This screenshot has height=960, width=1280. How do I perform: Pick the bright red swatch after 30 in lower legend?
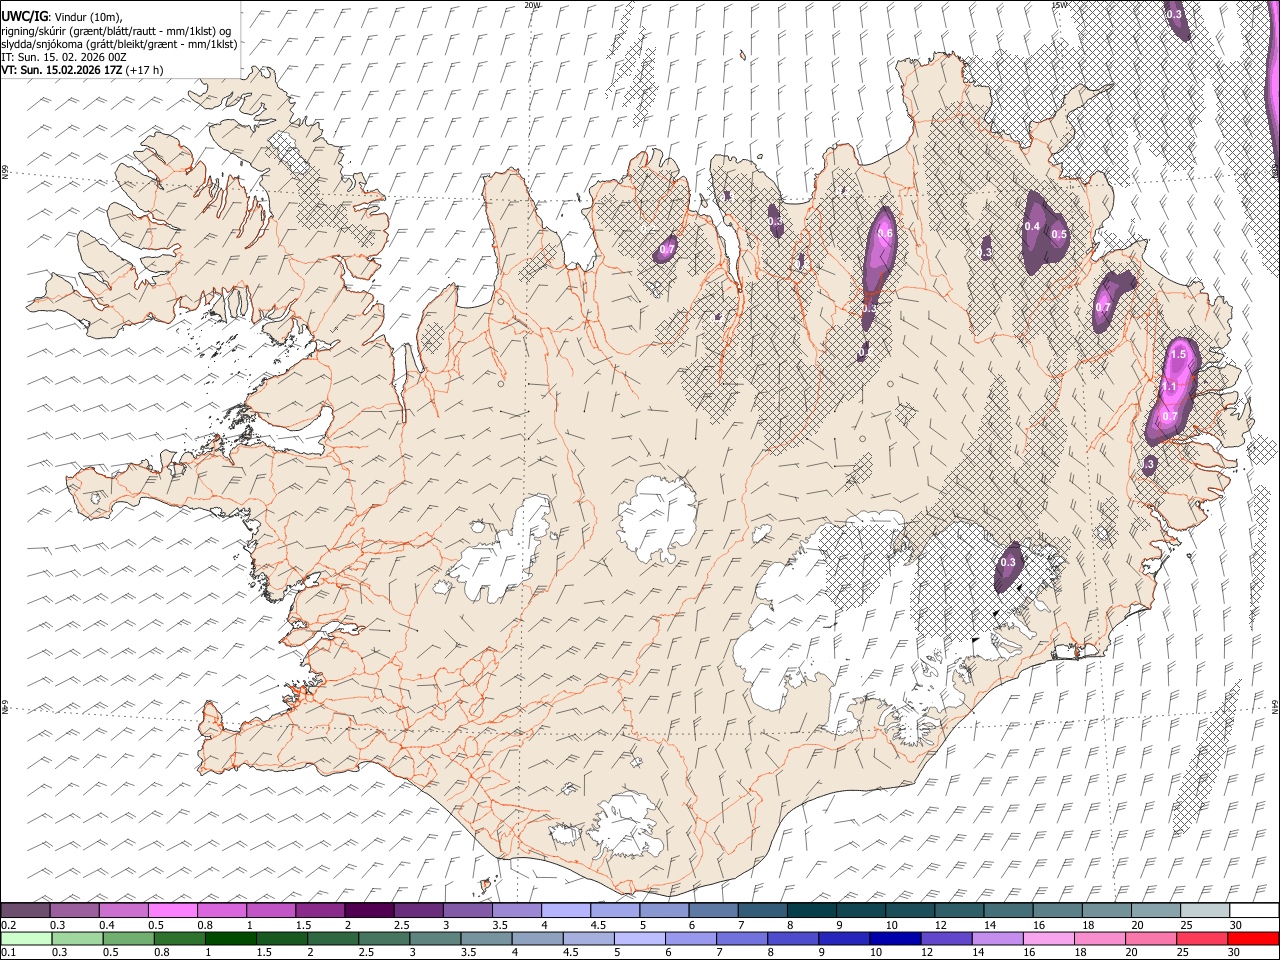[1252, 939]
